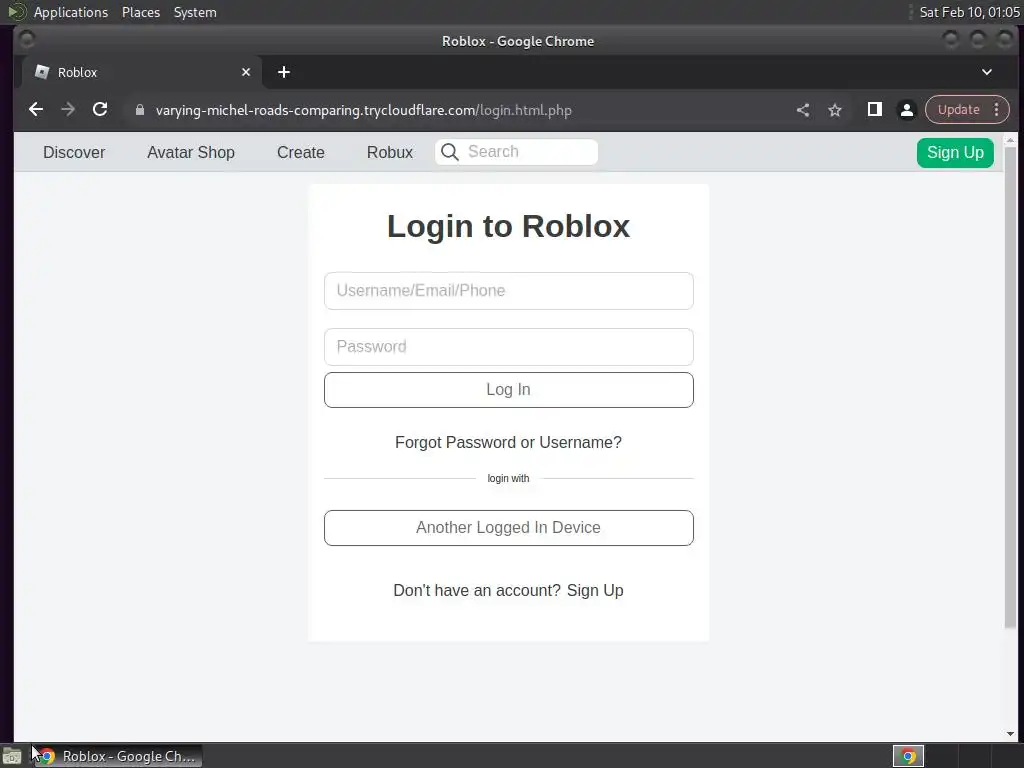Click the Log In button
Screen dimensions: 1024x768
(509, 390)
